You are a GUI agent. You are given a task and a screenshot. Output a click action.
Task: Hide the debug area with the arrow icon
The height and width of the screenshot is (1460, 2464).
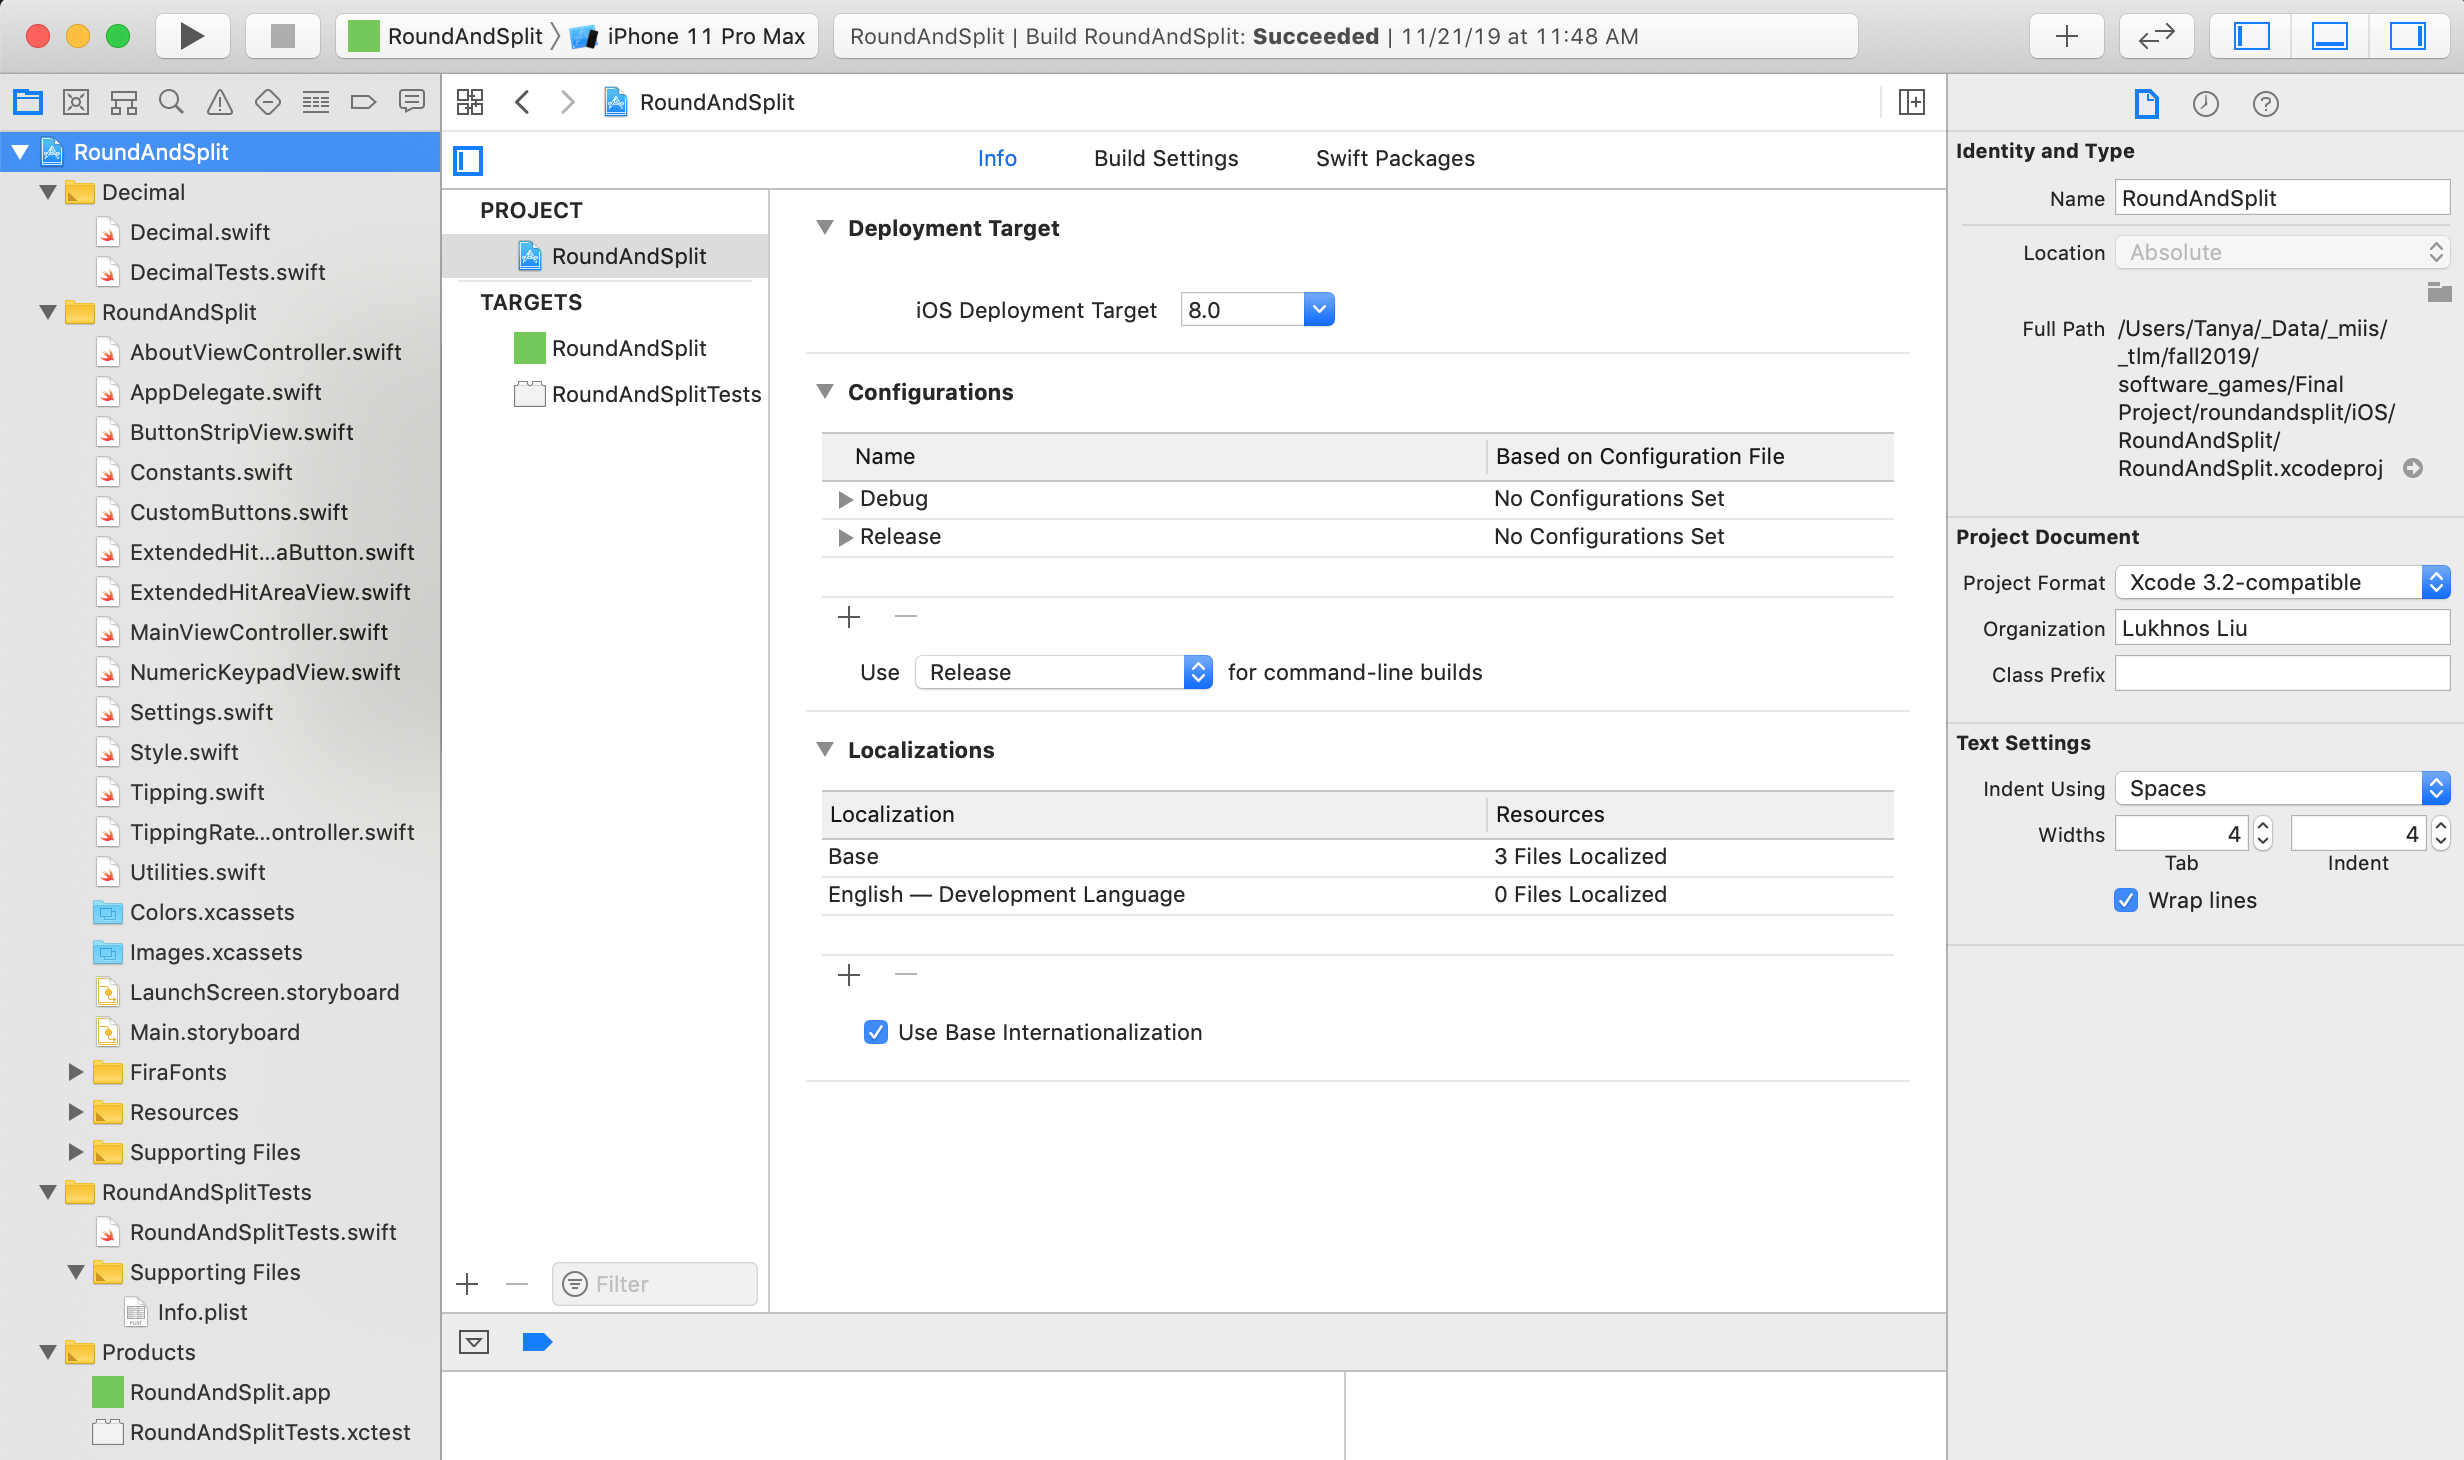474,1342
